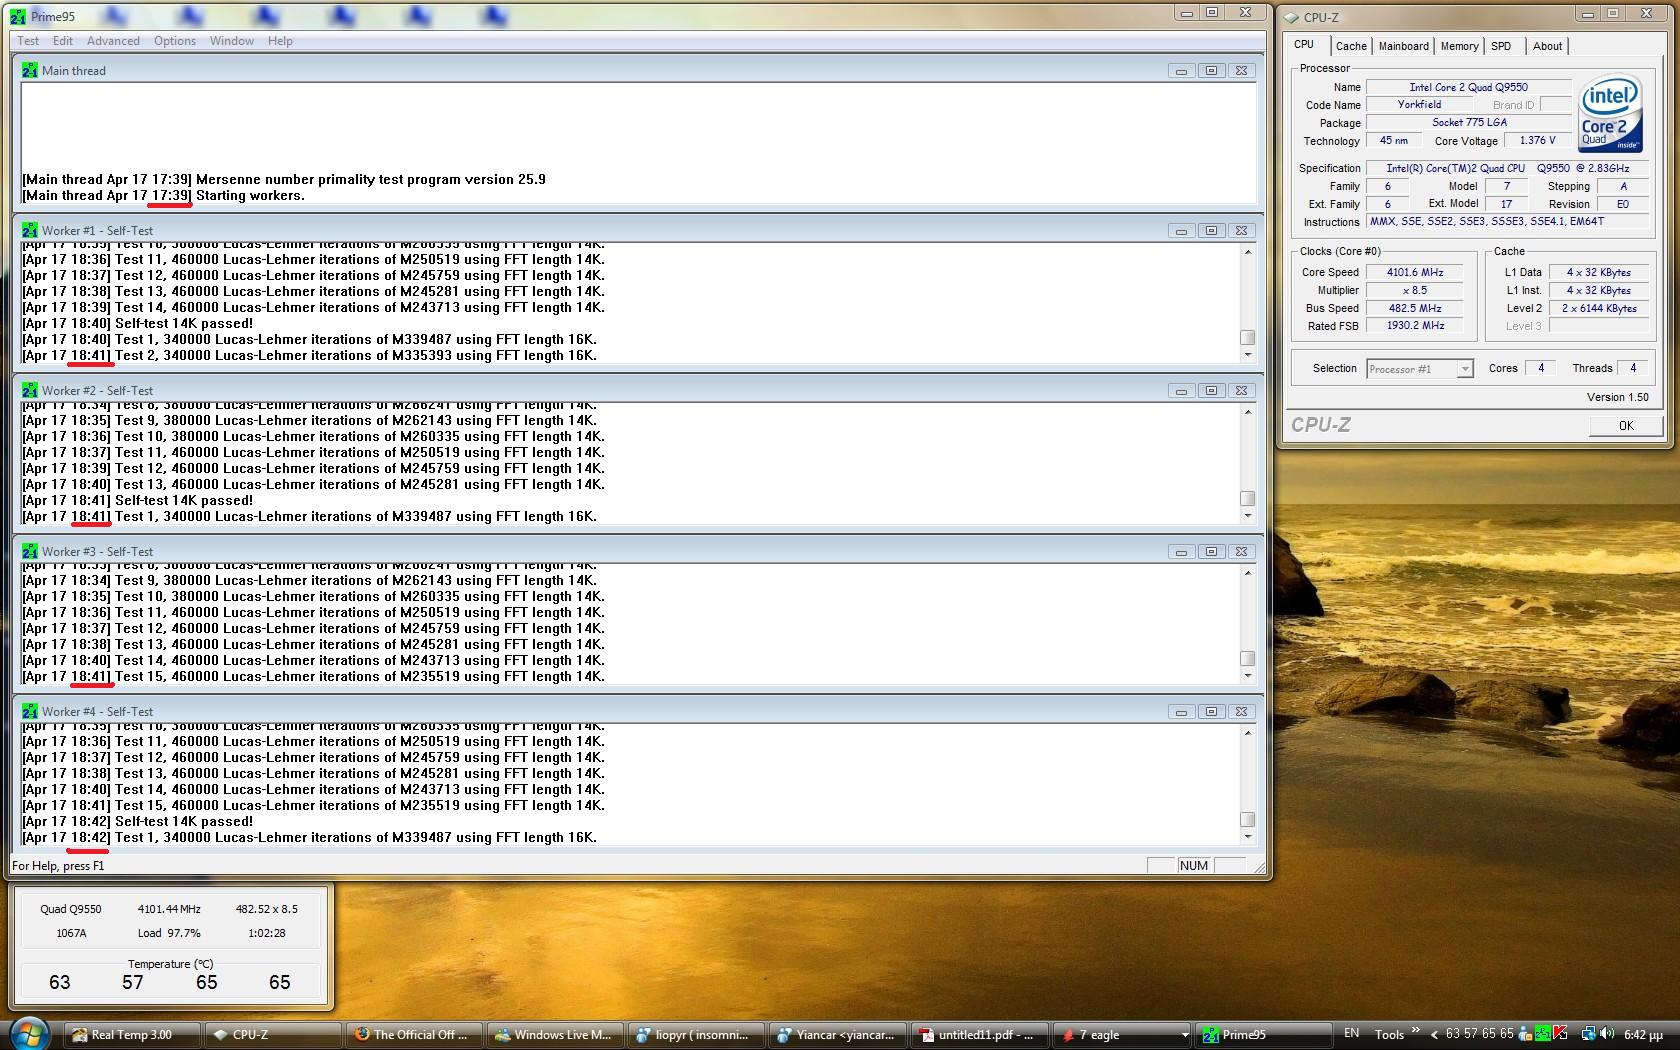1680x1050 pixels.
Task: Click the green Prime95 tray icon
Action: tap(1544, 1034)
